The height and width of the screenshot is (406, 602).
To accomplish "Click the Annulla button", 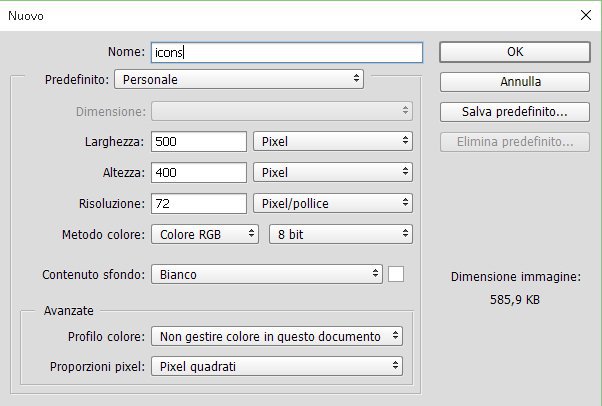I will click(513, 81).
